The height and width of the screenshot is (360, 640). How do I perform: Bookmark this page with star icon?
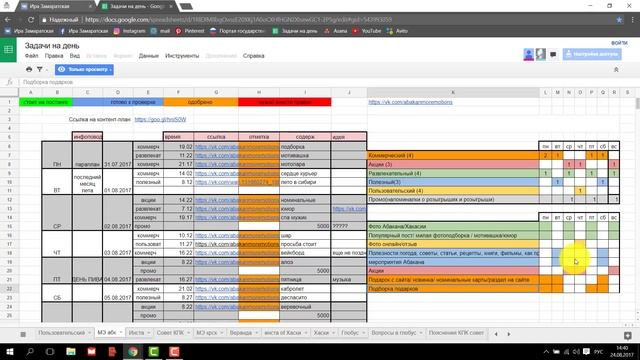[619, 20]
